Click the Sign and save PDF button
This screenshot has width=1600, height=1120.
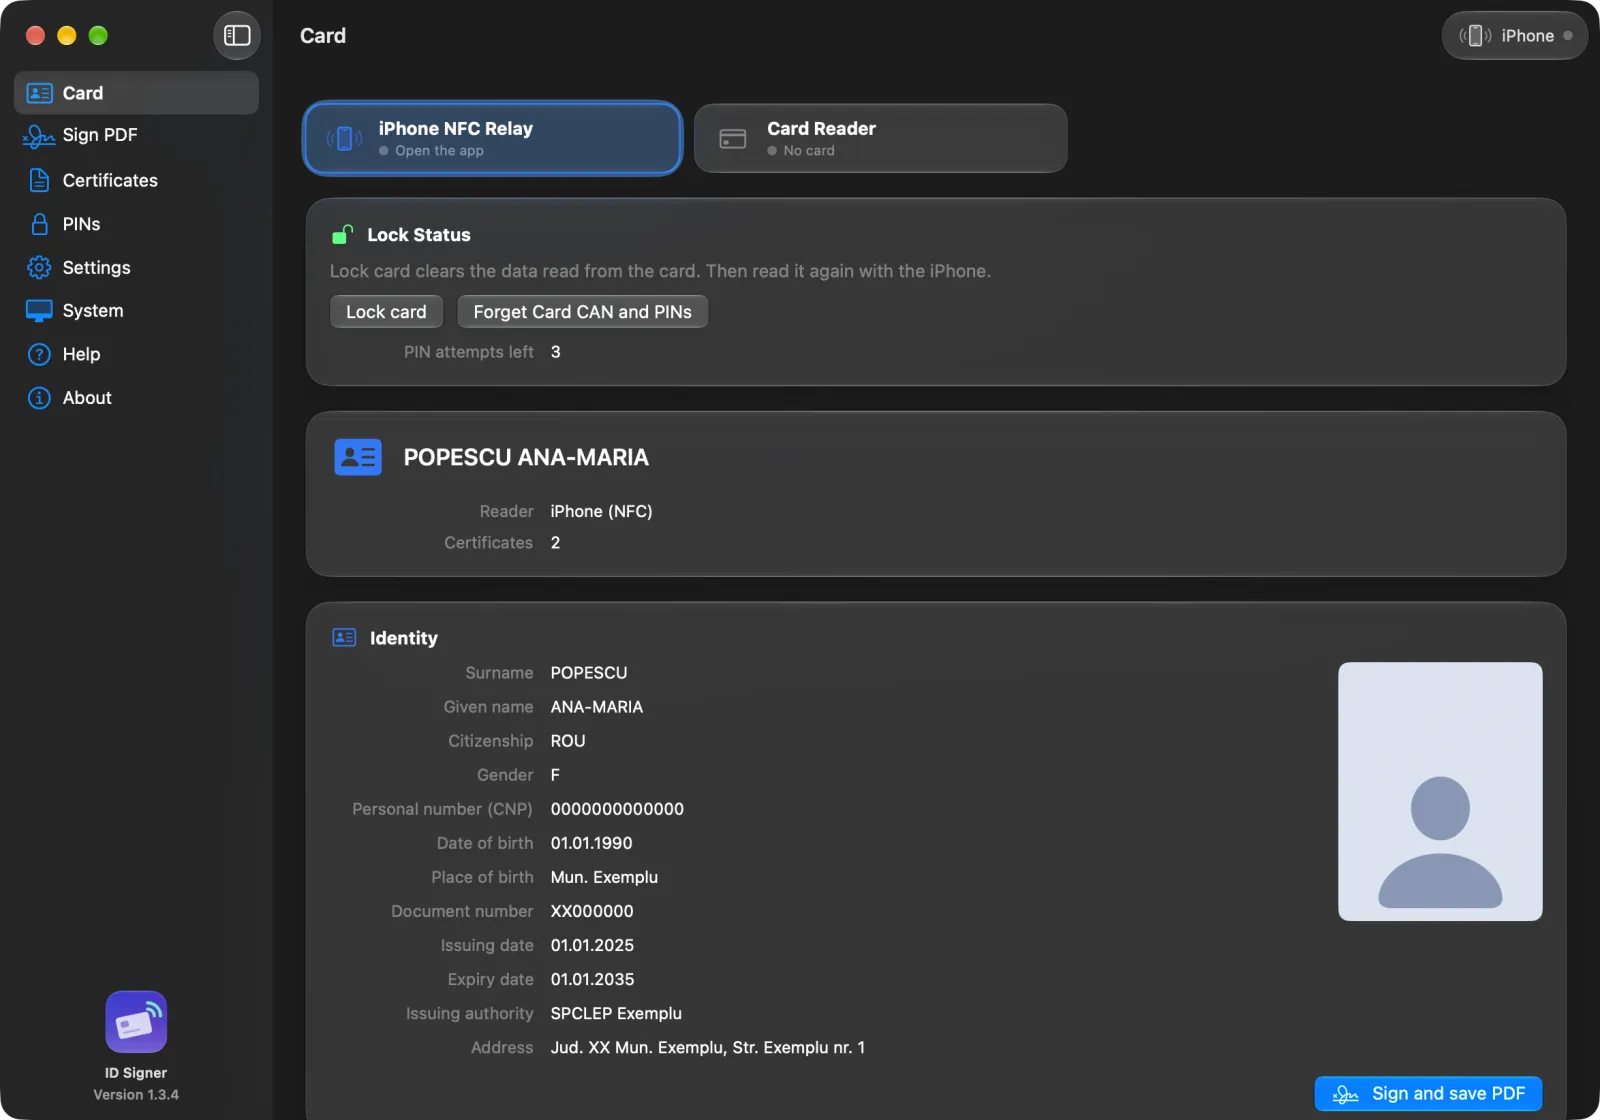pos(1428,1093)
